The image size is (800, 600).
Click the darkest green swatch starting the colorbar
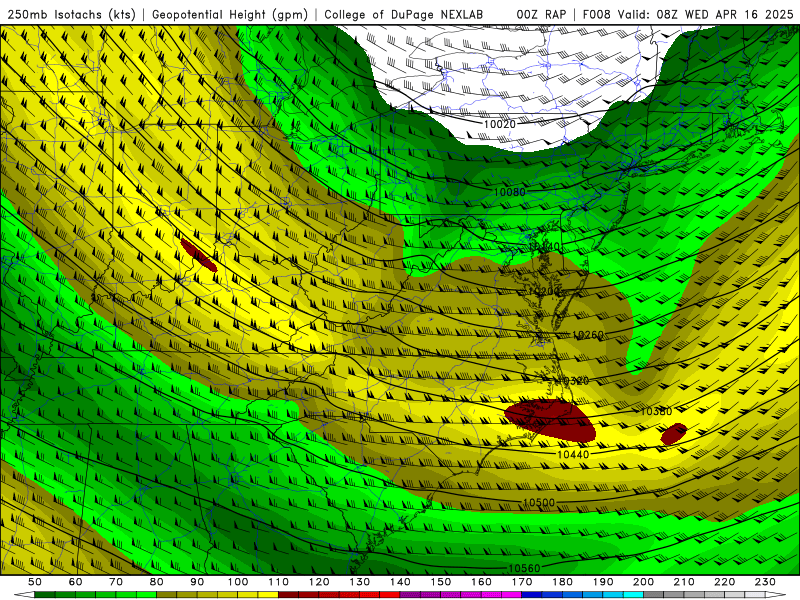click(x=44, y=595)
